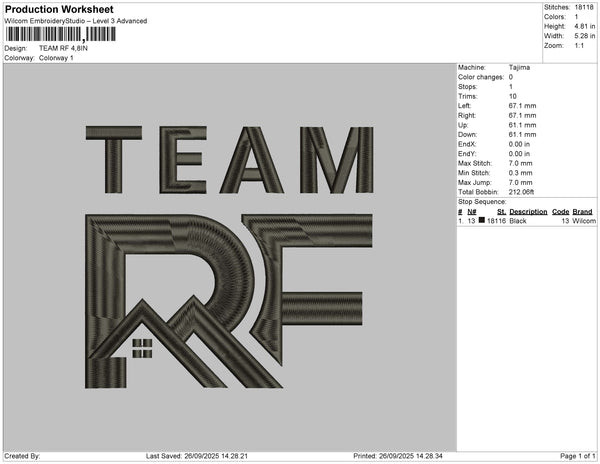Click the barcode under the software name
600x464 pixels.
(60, 34)
